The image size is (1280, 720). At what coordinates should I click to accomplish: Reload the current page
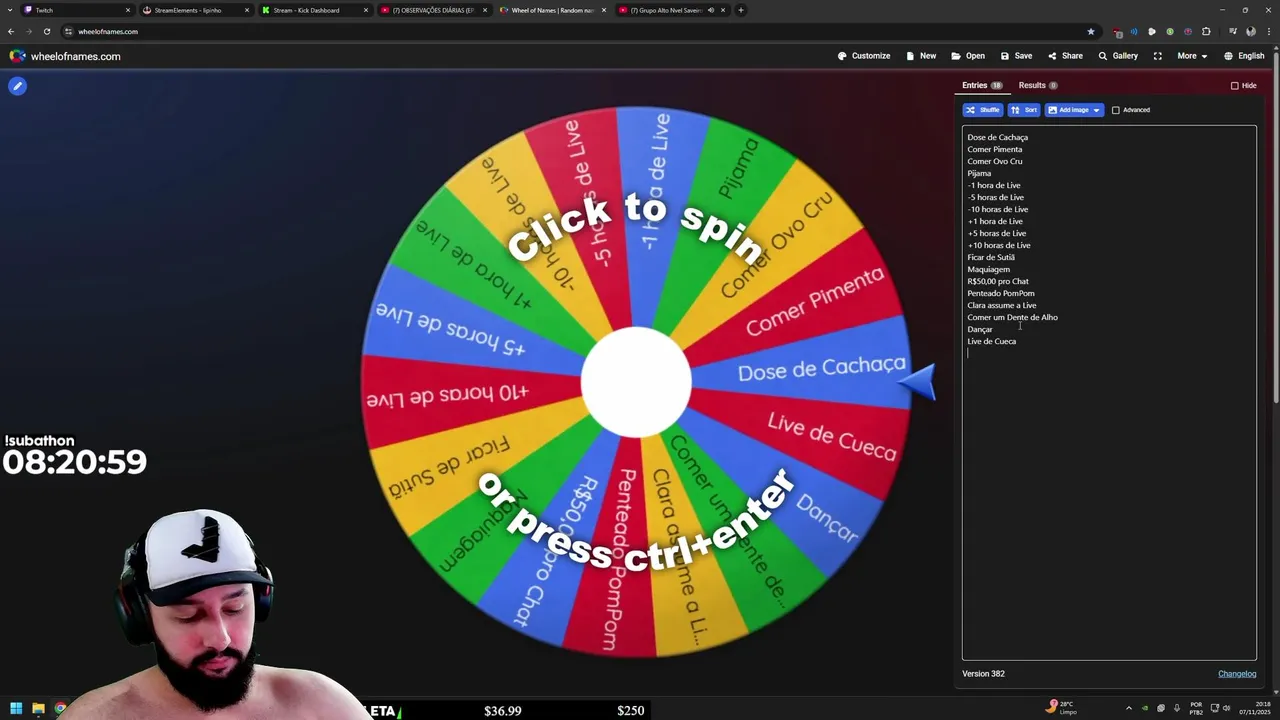pos(46,31)
